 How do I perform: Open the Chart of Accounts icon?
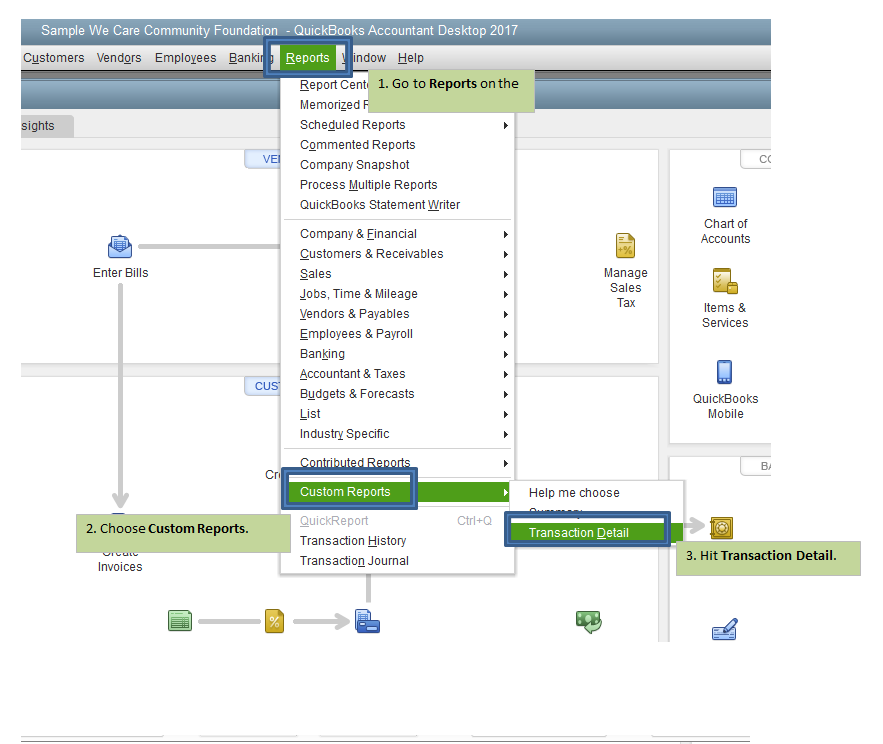coord(725,197)
